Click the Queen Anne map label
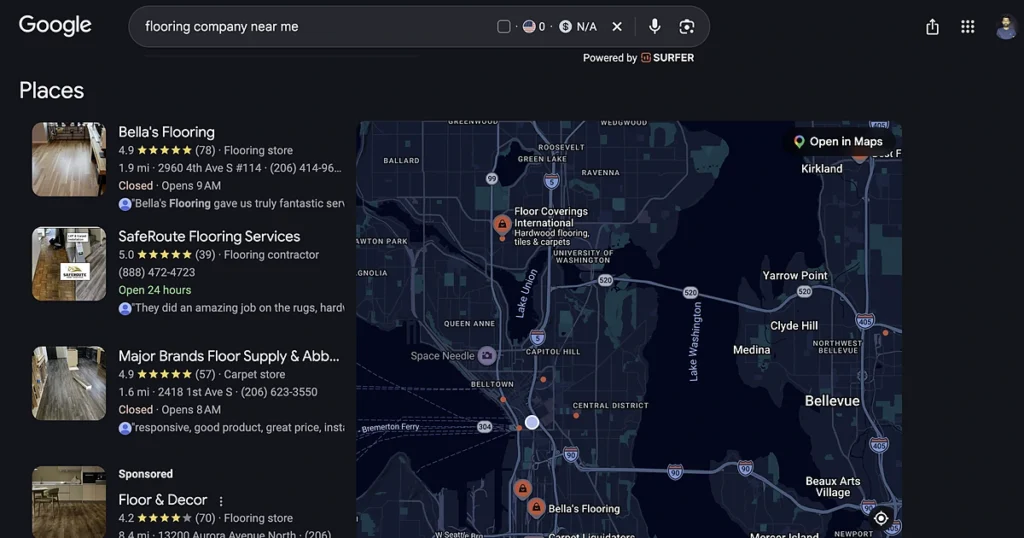The height and width of the screenshot is (538, 1024). click(470, 324)
